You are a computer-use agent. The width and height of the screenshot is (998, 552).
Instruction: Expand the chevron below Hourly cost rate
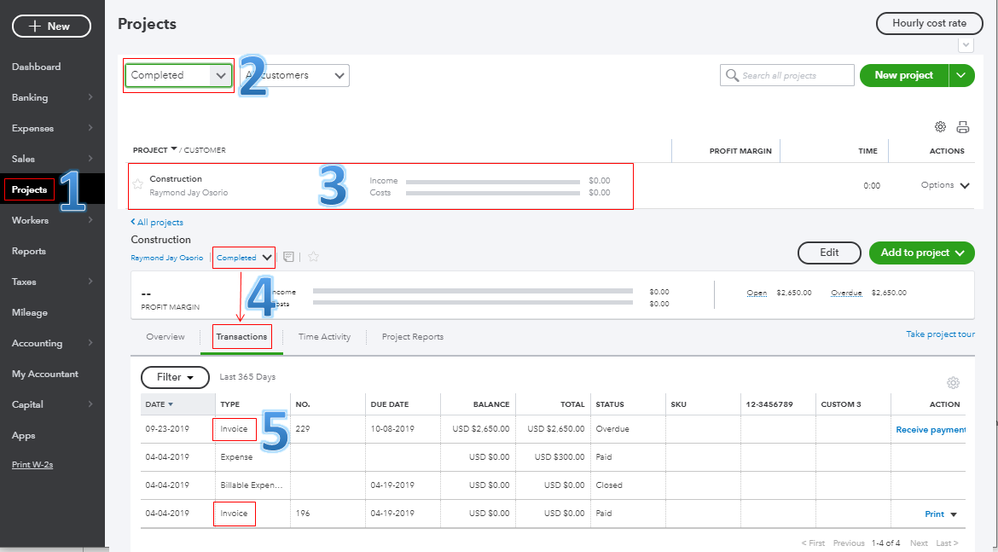pyautogui.click(x=966, y=45)
